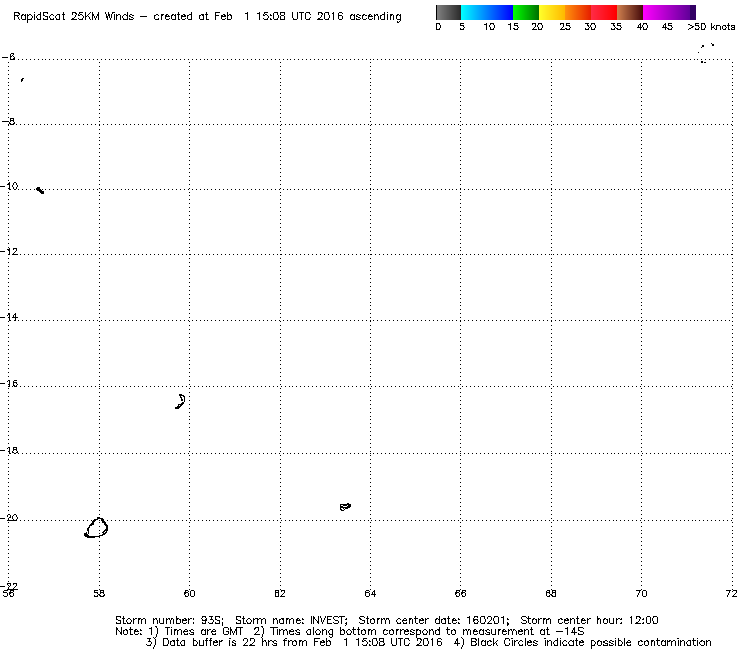Click the yellow 20-25 knots color band
Viewport: 740px width, 650px height.
click(552, 12)
